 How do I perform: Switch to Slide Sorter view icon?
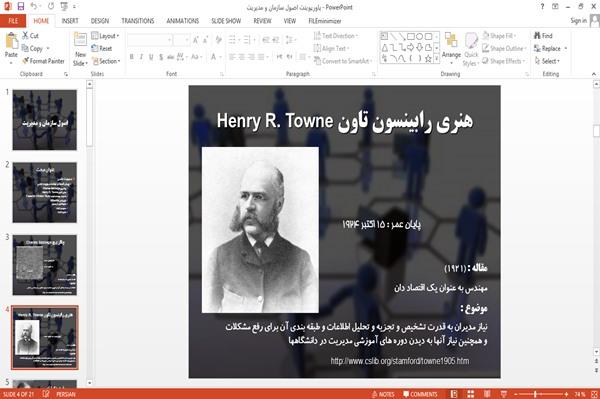(471, 394)
